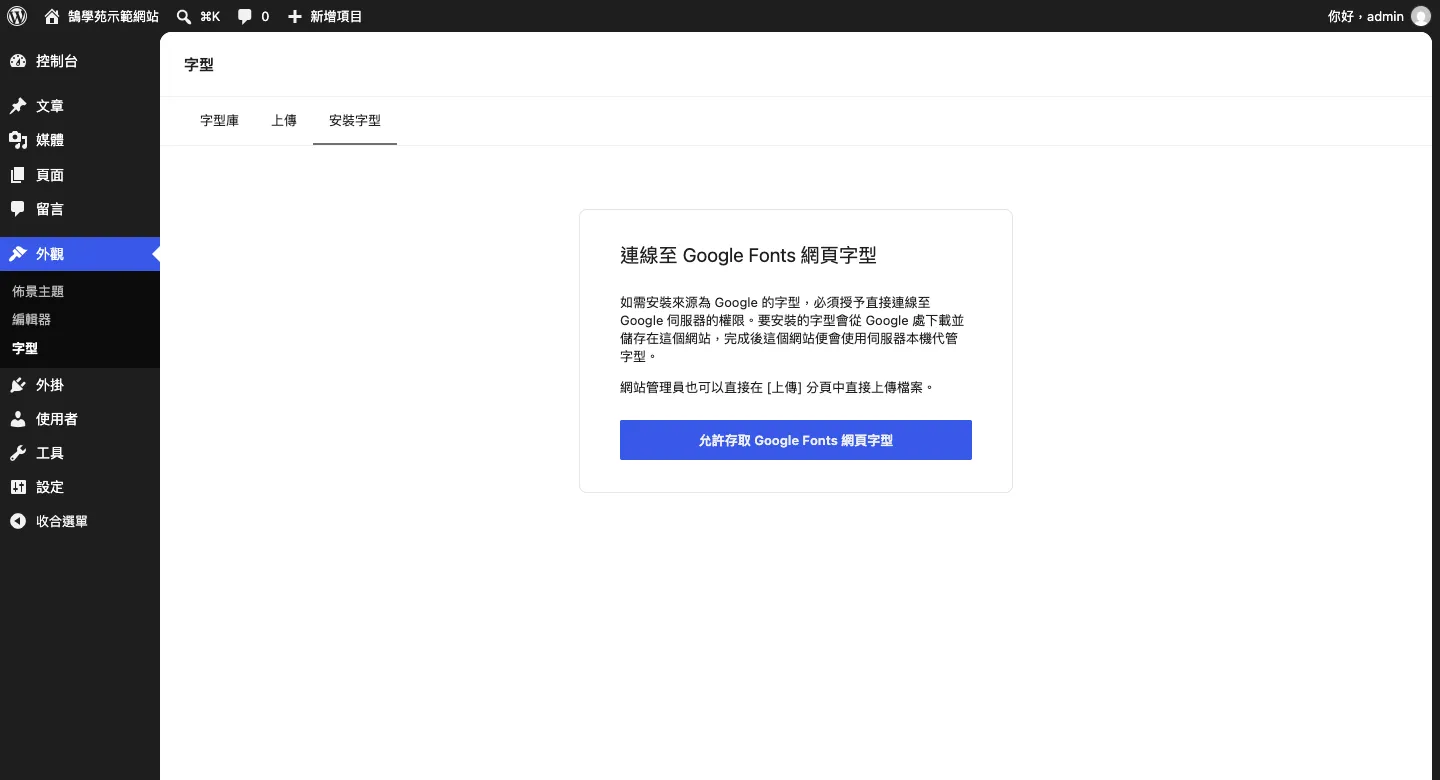Image resolution: width=1440 pixels, height=780 pixels.
Task: Click the 留言 menu label
Action: point(50,209)
